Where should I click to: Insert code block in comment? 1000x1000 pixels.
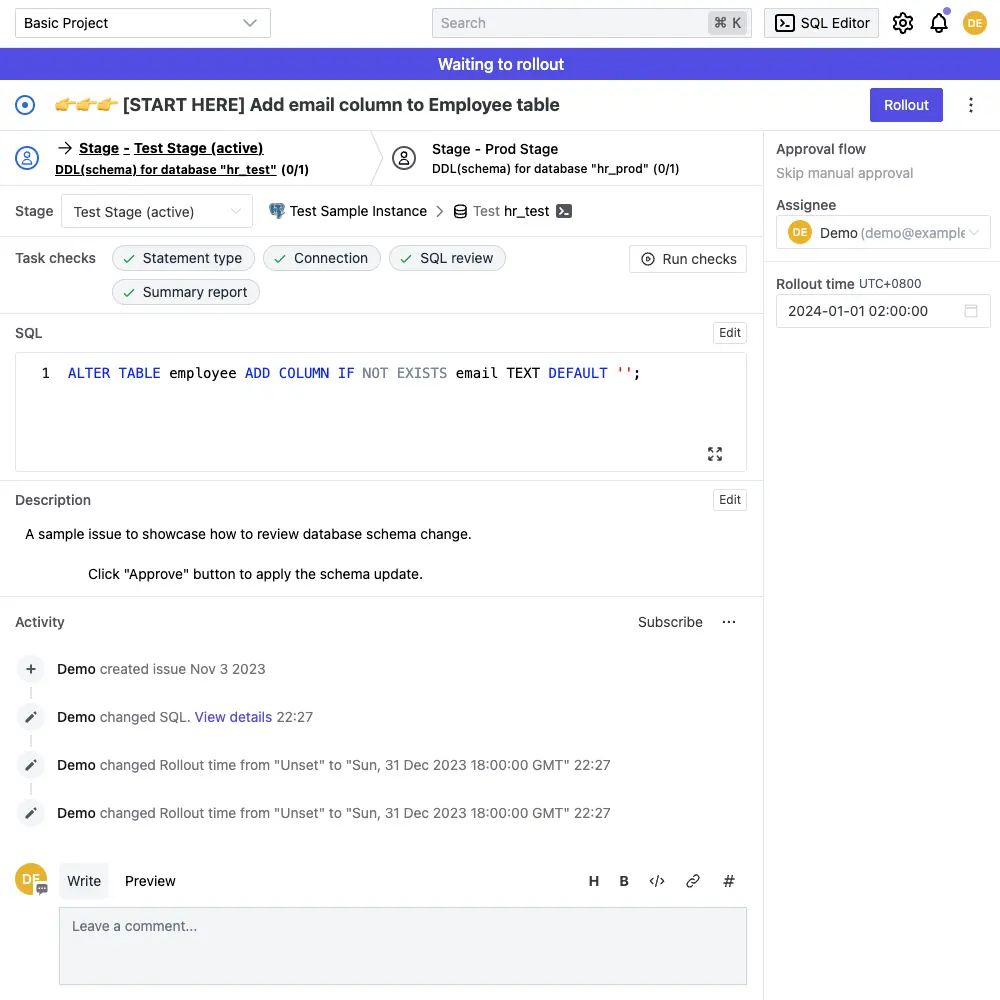(657, 881)
